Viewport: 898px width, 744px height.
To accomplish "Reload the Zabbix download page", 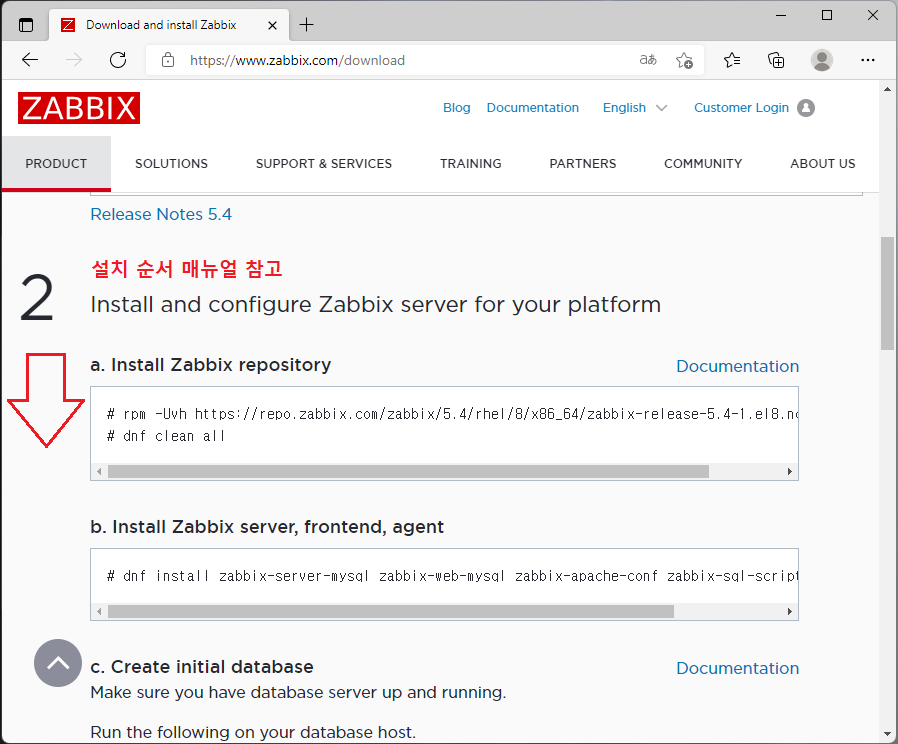I will (x=118, y=60).
